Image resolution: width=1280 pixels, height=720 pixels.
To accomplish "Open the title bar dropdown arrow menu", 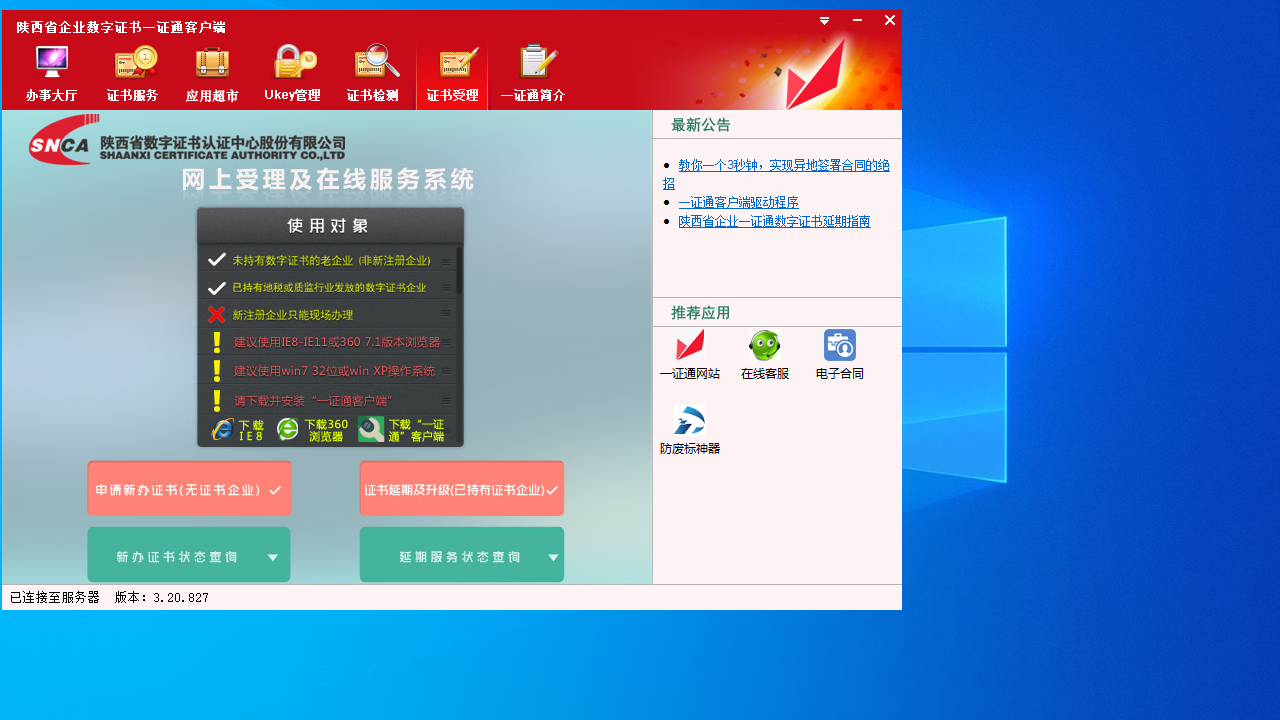I will (x=823, y=20).
